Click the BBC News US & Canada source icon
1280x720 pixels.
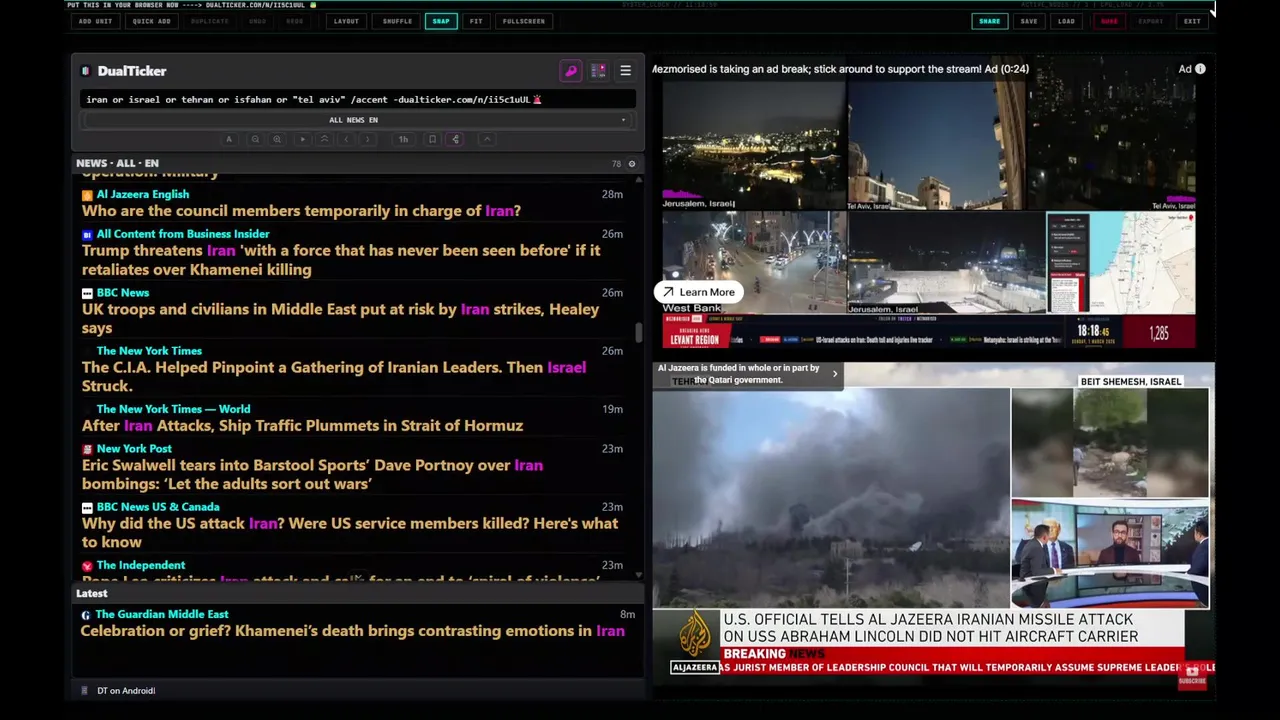(87, 507)
